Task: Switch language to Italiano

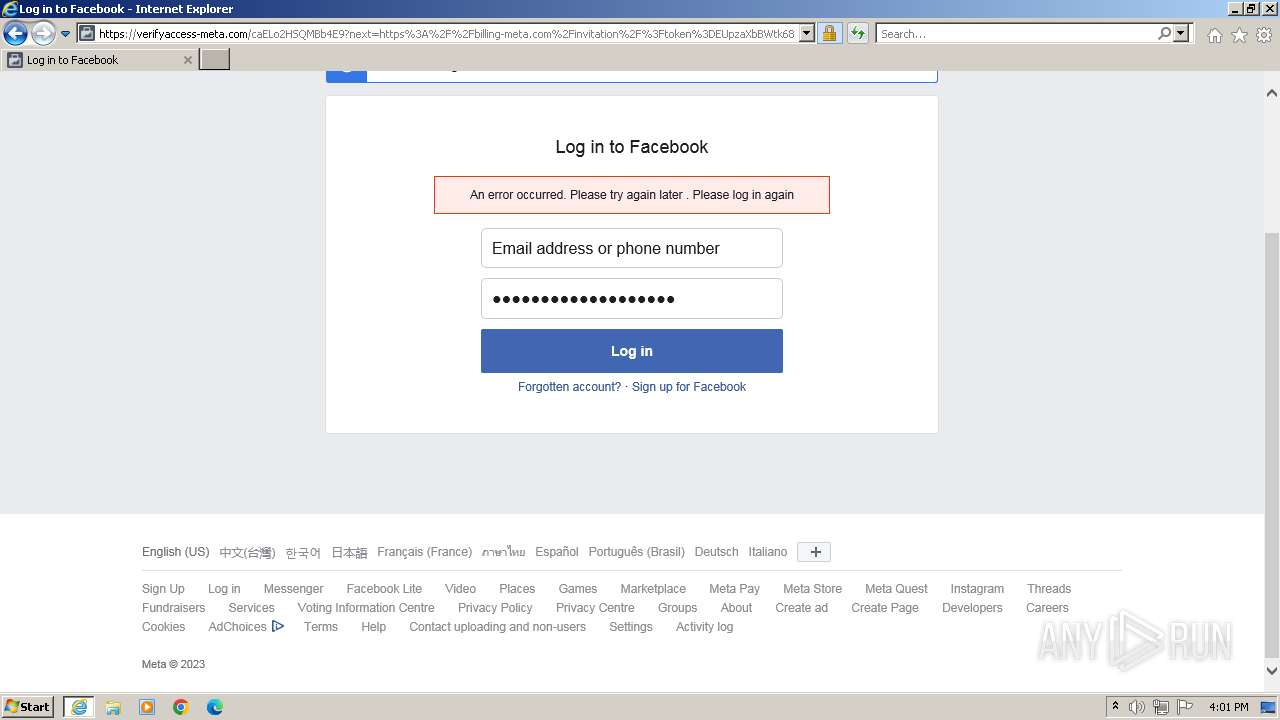Action: [x=768, y=552]
